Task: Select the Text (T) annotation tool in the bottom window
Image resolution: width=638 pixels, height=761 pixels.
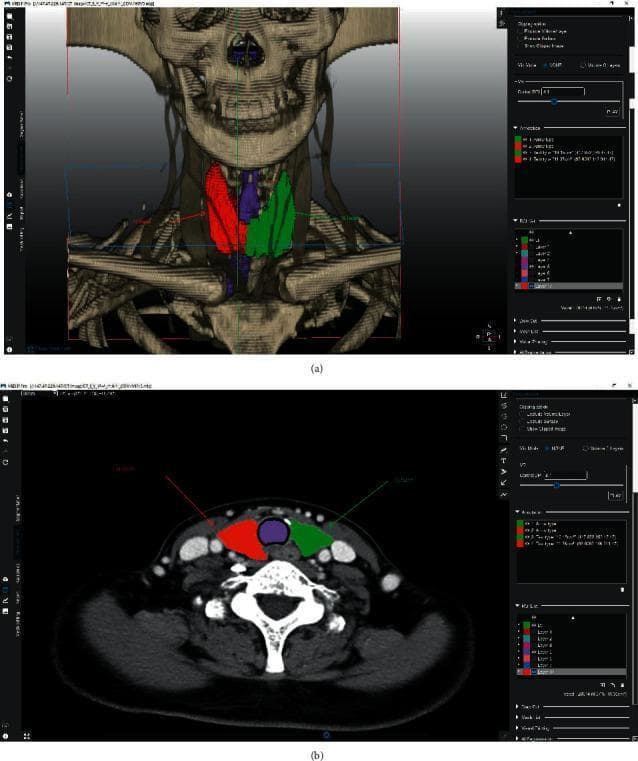Action: (504, 461)
